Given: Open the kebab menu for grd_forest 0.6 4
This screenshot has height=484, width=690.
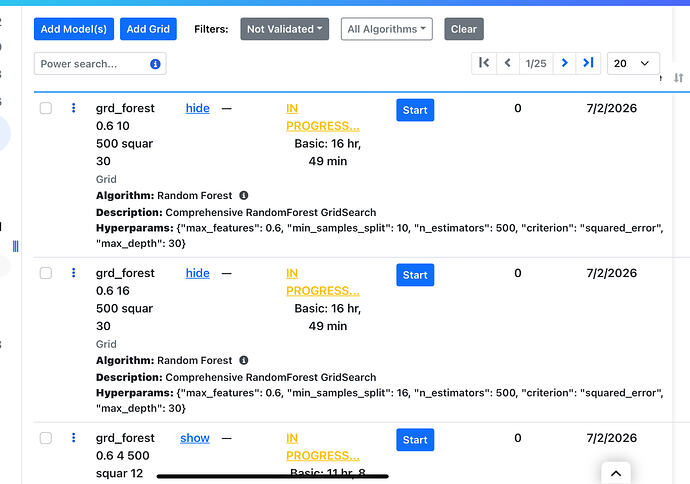Looking at the screenshot, I should tap(73, 438).
